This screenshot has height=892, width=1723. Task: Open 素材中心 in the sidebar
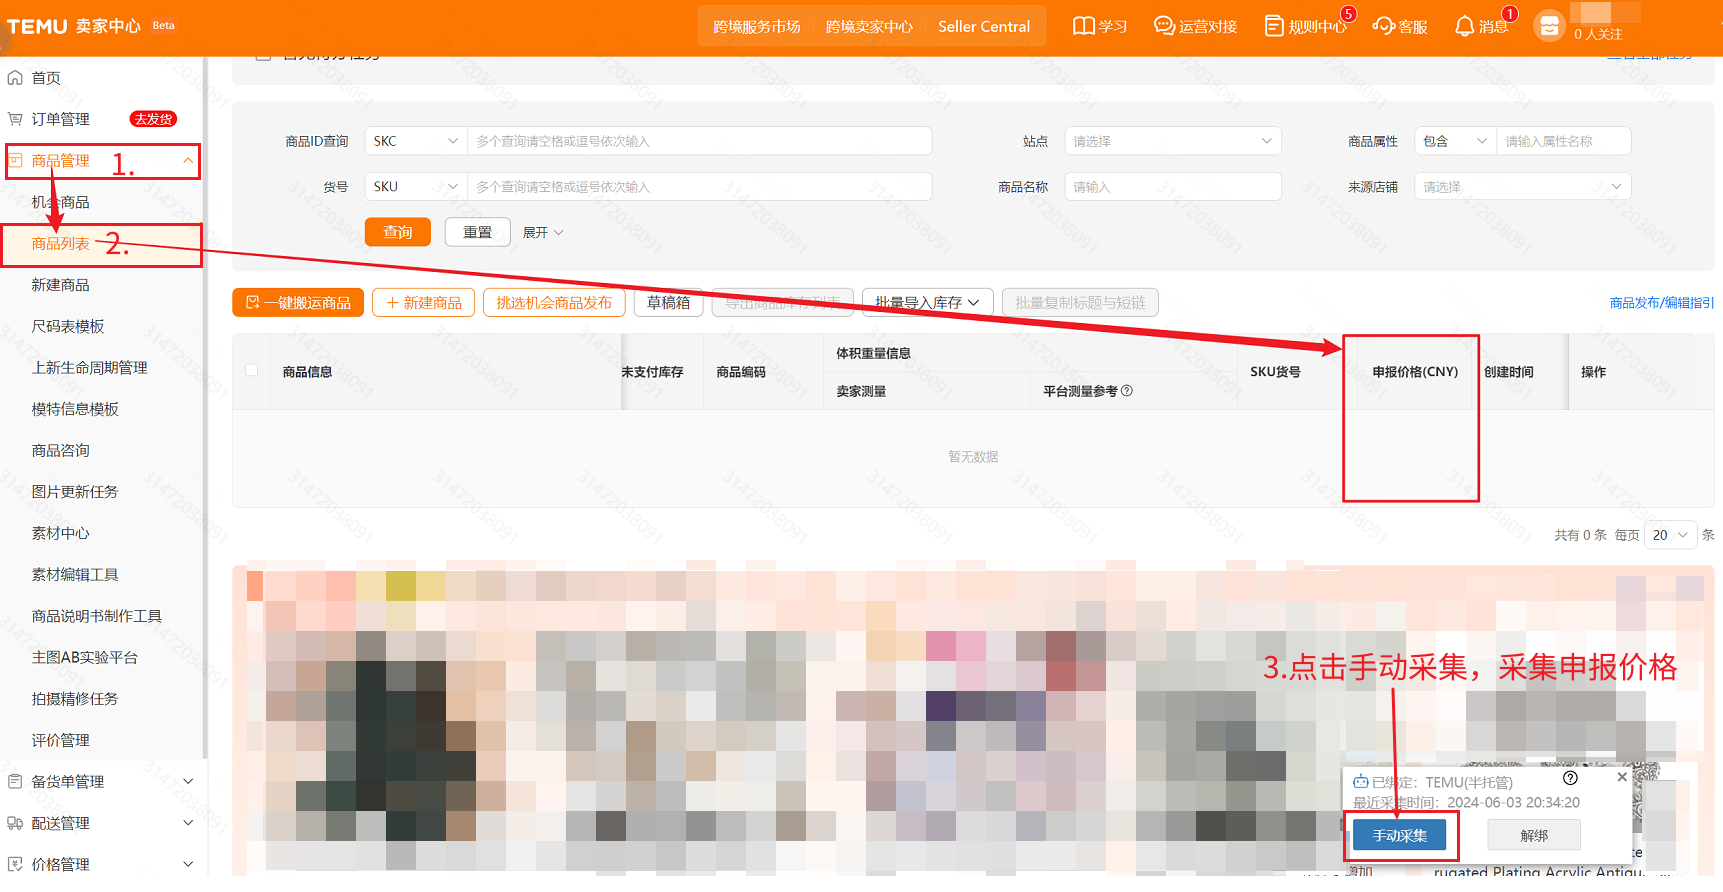(x=60, y=533)
